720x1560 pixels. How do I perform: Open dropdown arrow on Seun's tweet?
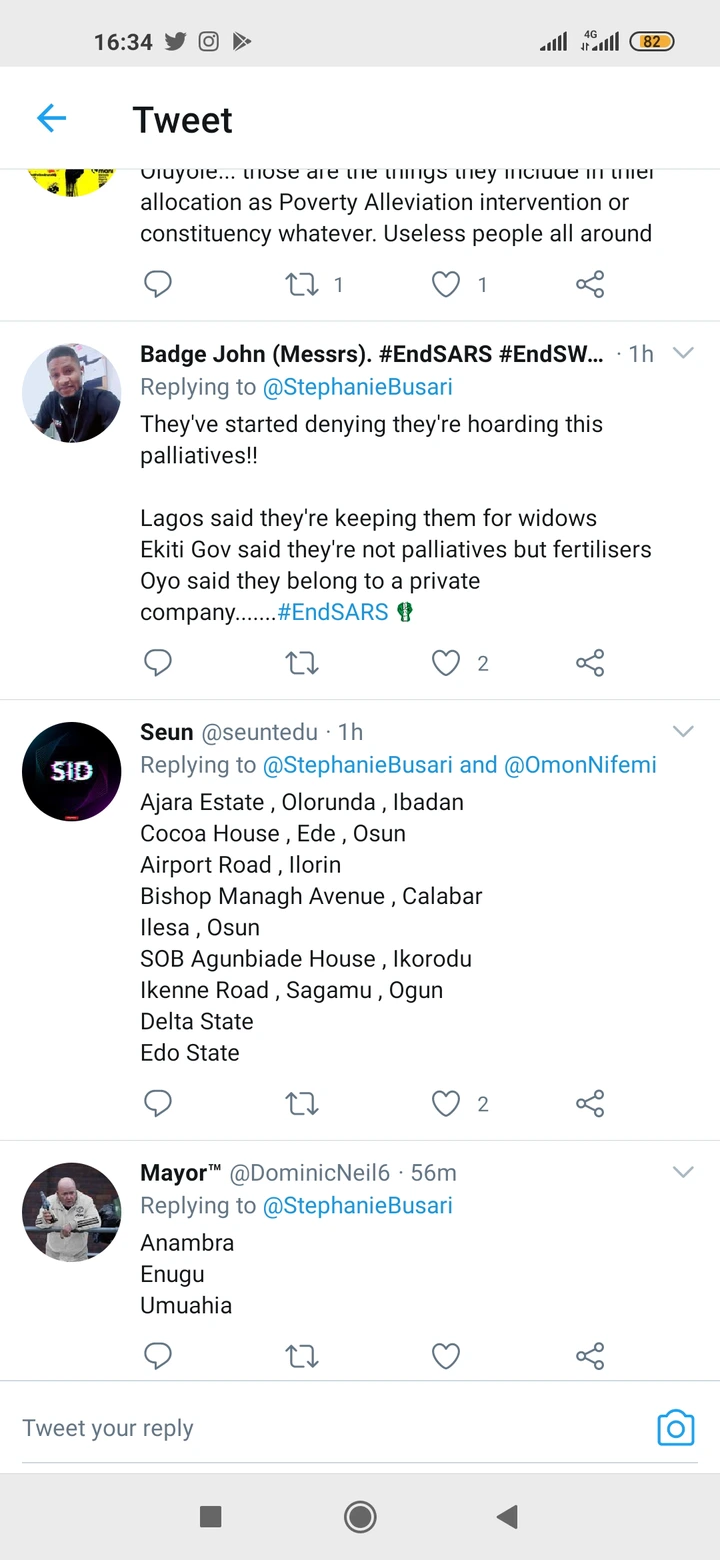tap(683, 732)
